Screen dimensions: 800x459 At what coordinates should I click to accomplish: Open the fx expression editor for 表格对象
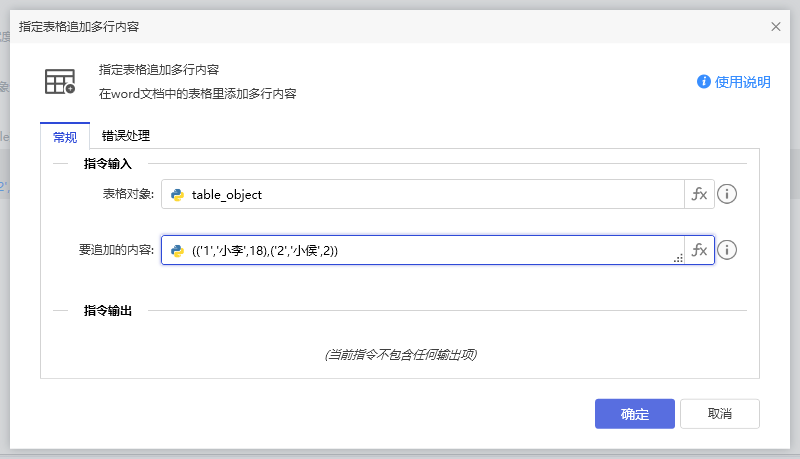tap(699, 195)
